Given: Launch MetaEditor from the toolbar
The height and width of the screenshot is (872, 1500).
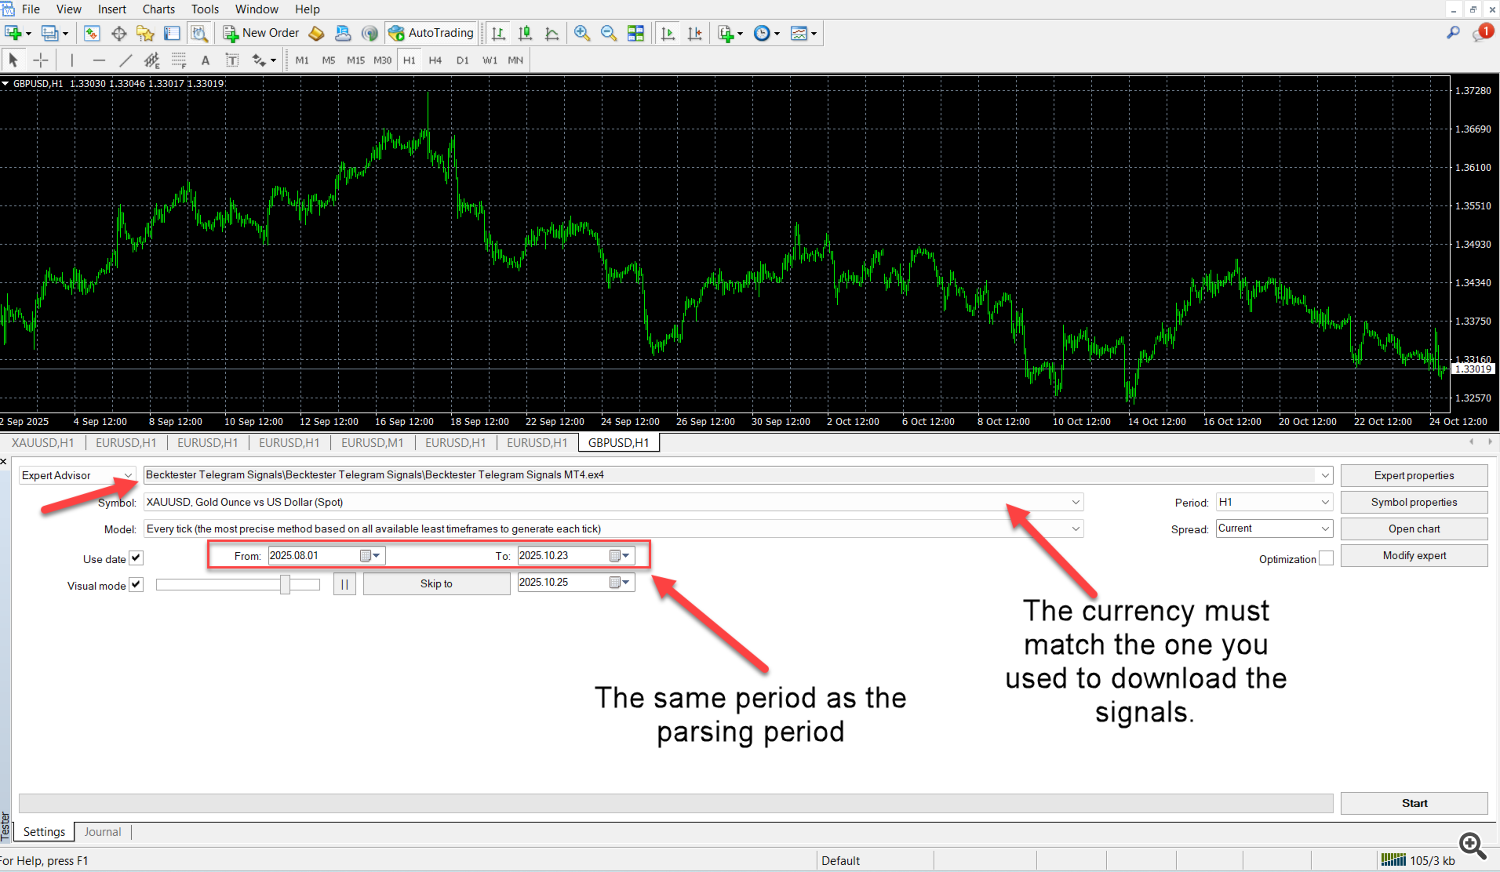Looking at the screenshot, I should [316, 33].
